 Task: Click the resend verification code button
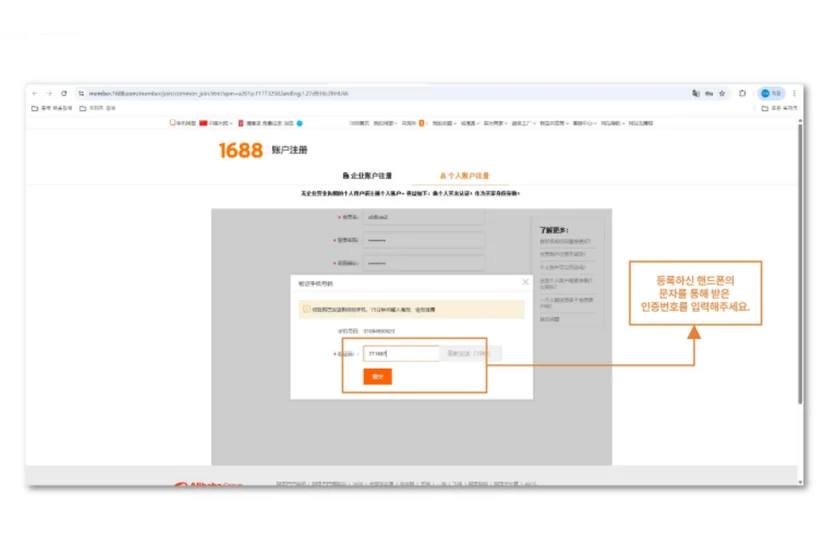click(471, 353)
